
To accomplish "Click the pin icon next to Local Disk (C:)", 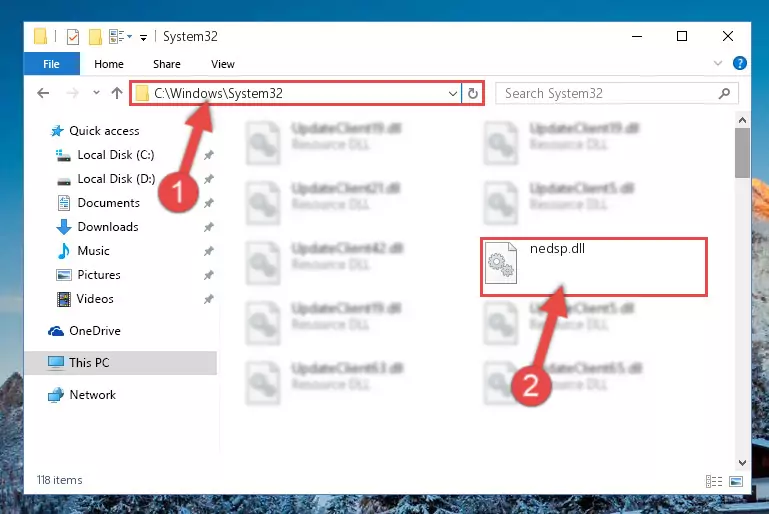I will 208,155.
